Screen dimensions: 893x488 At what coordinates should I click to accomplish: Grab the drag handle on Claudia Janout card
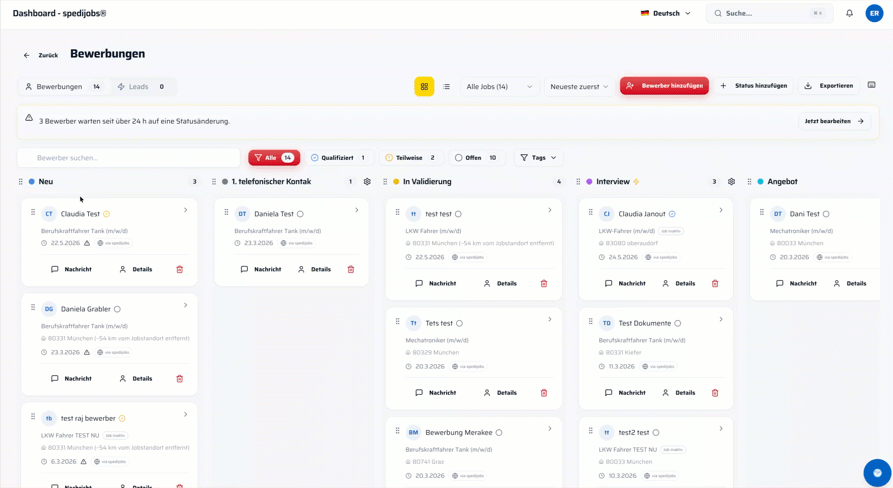click(591, 212)
